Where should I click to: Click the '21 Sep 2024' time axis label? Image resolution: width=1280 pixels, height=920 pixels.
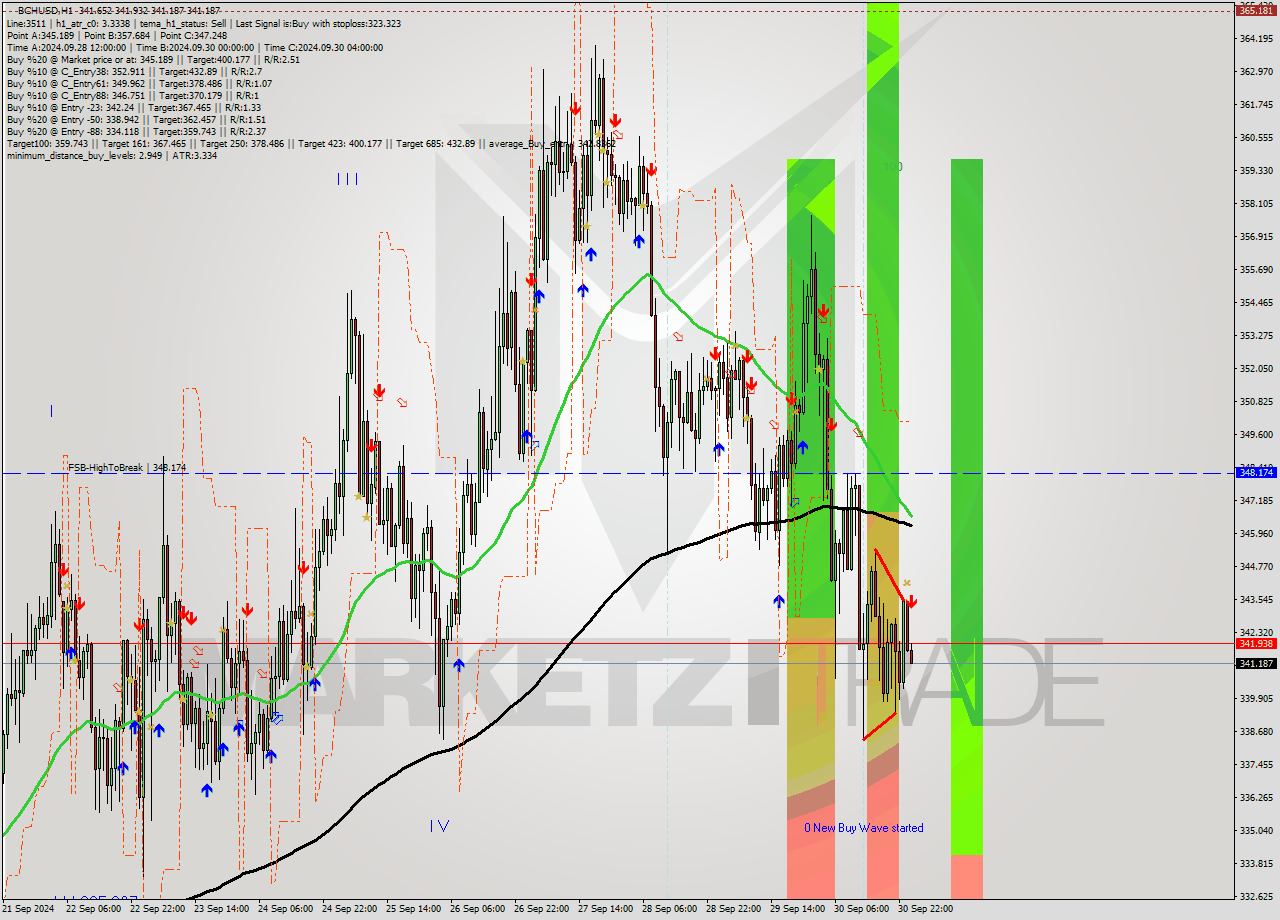[28, 909]
